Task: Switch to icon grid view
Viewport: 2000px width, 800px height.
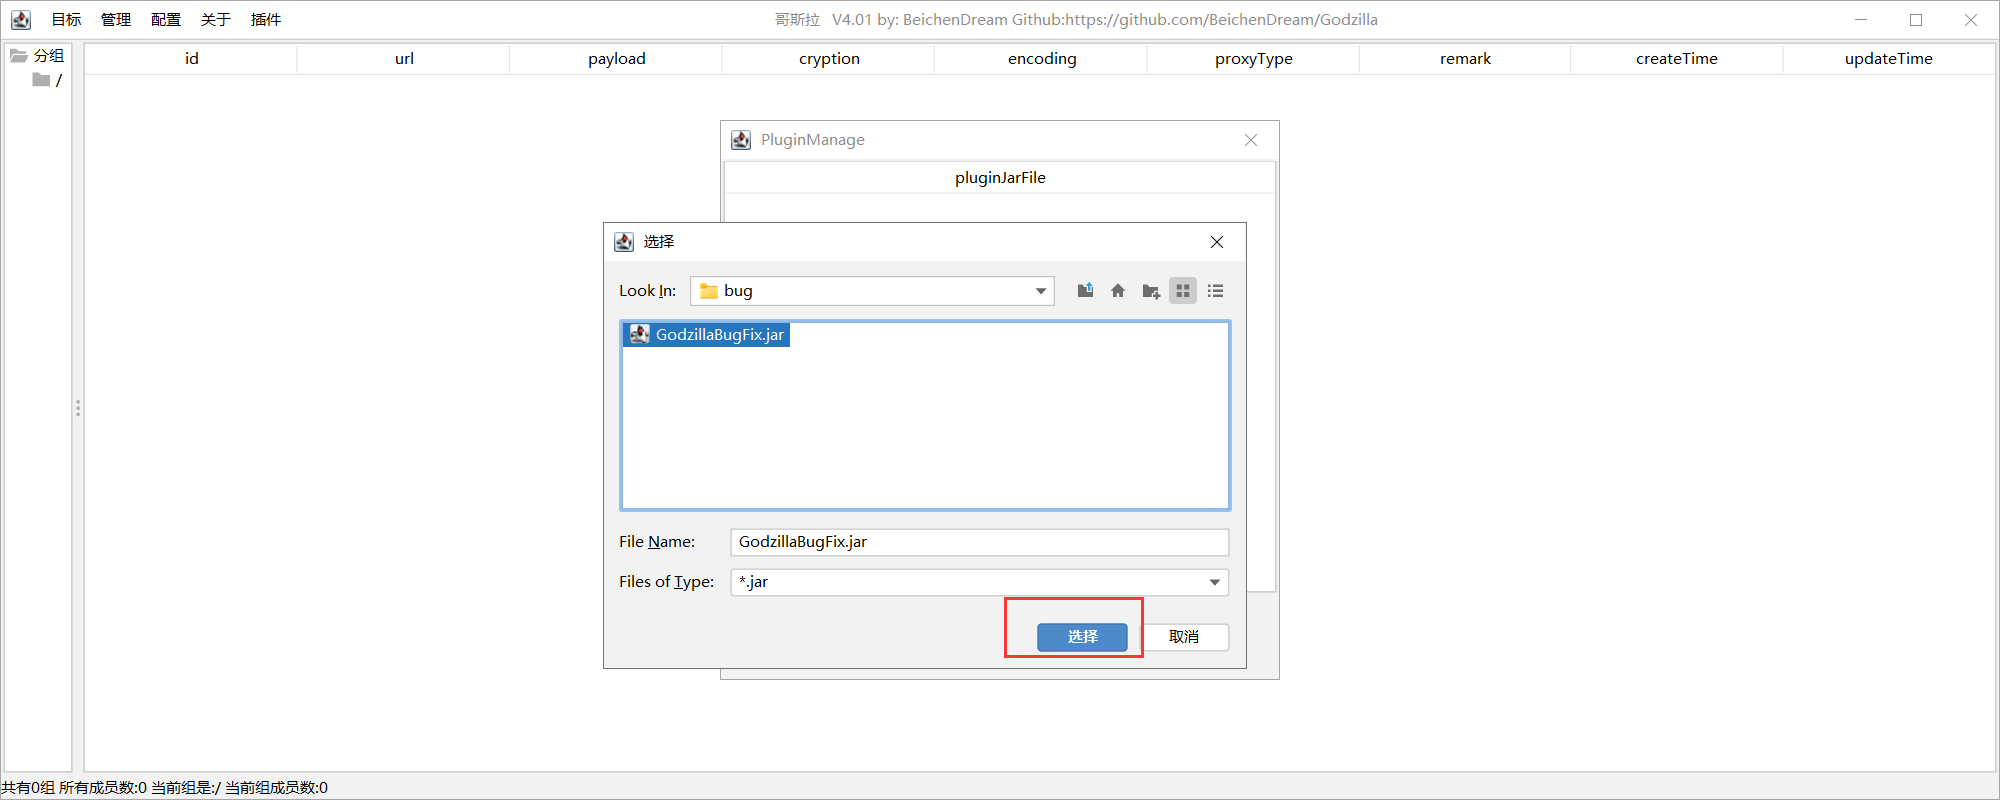Action: click(x=1183, y=291)
